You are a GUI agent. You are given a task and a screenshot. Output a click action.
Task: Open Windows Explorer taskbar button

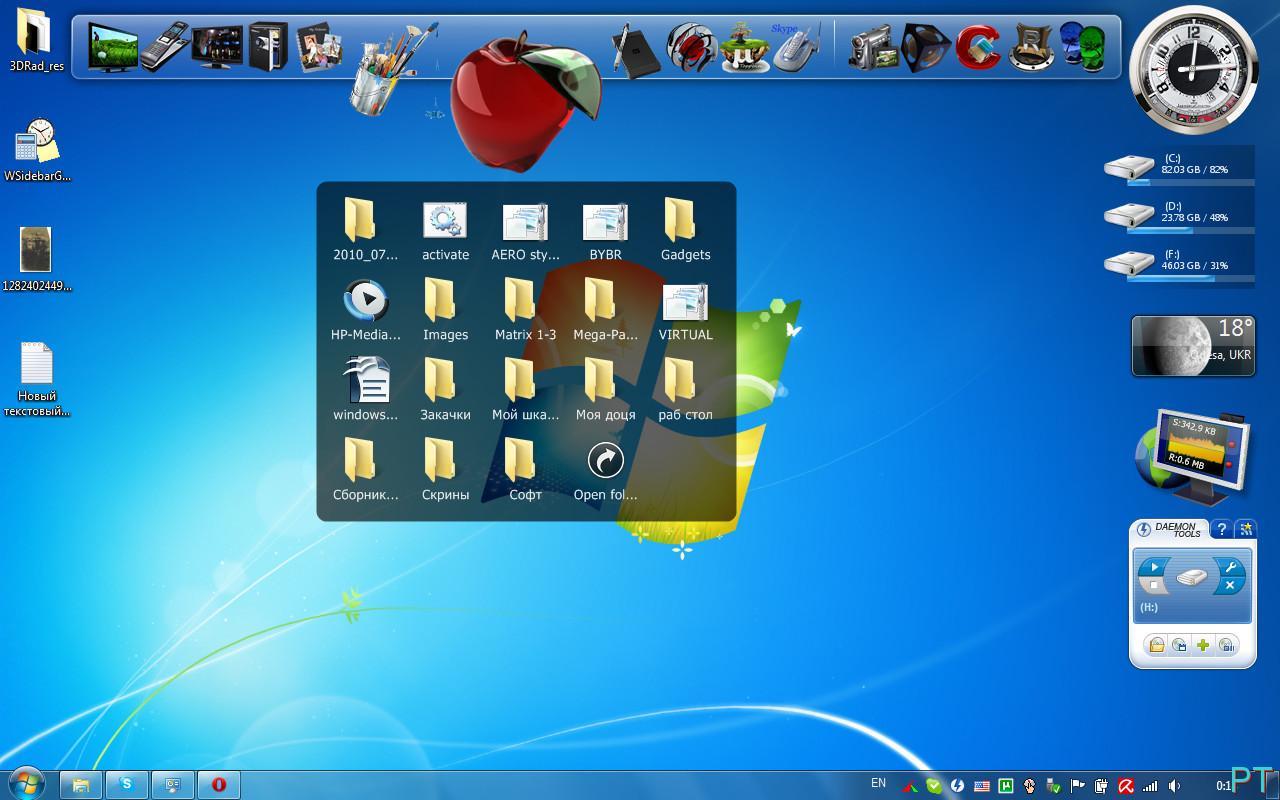(80, 785)
